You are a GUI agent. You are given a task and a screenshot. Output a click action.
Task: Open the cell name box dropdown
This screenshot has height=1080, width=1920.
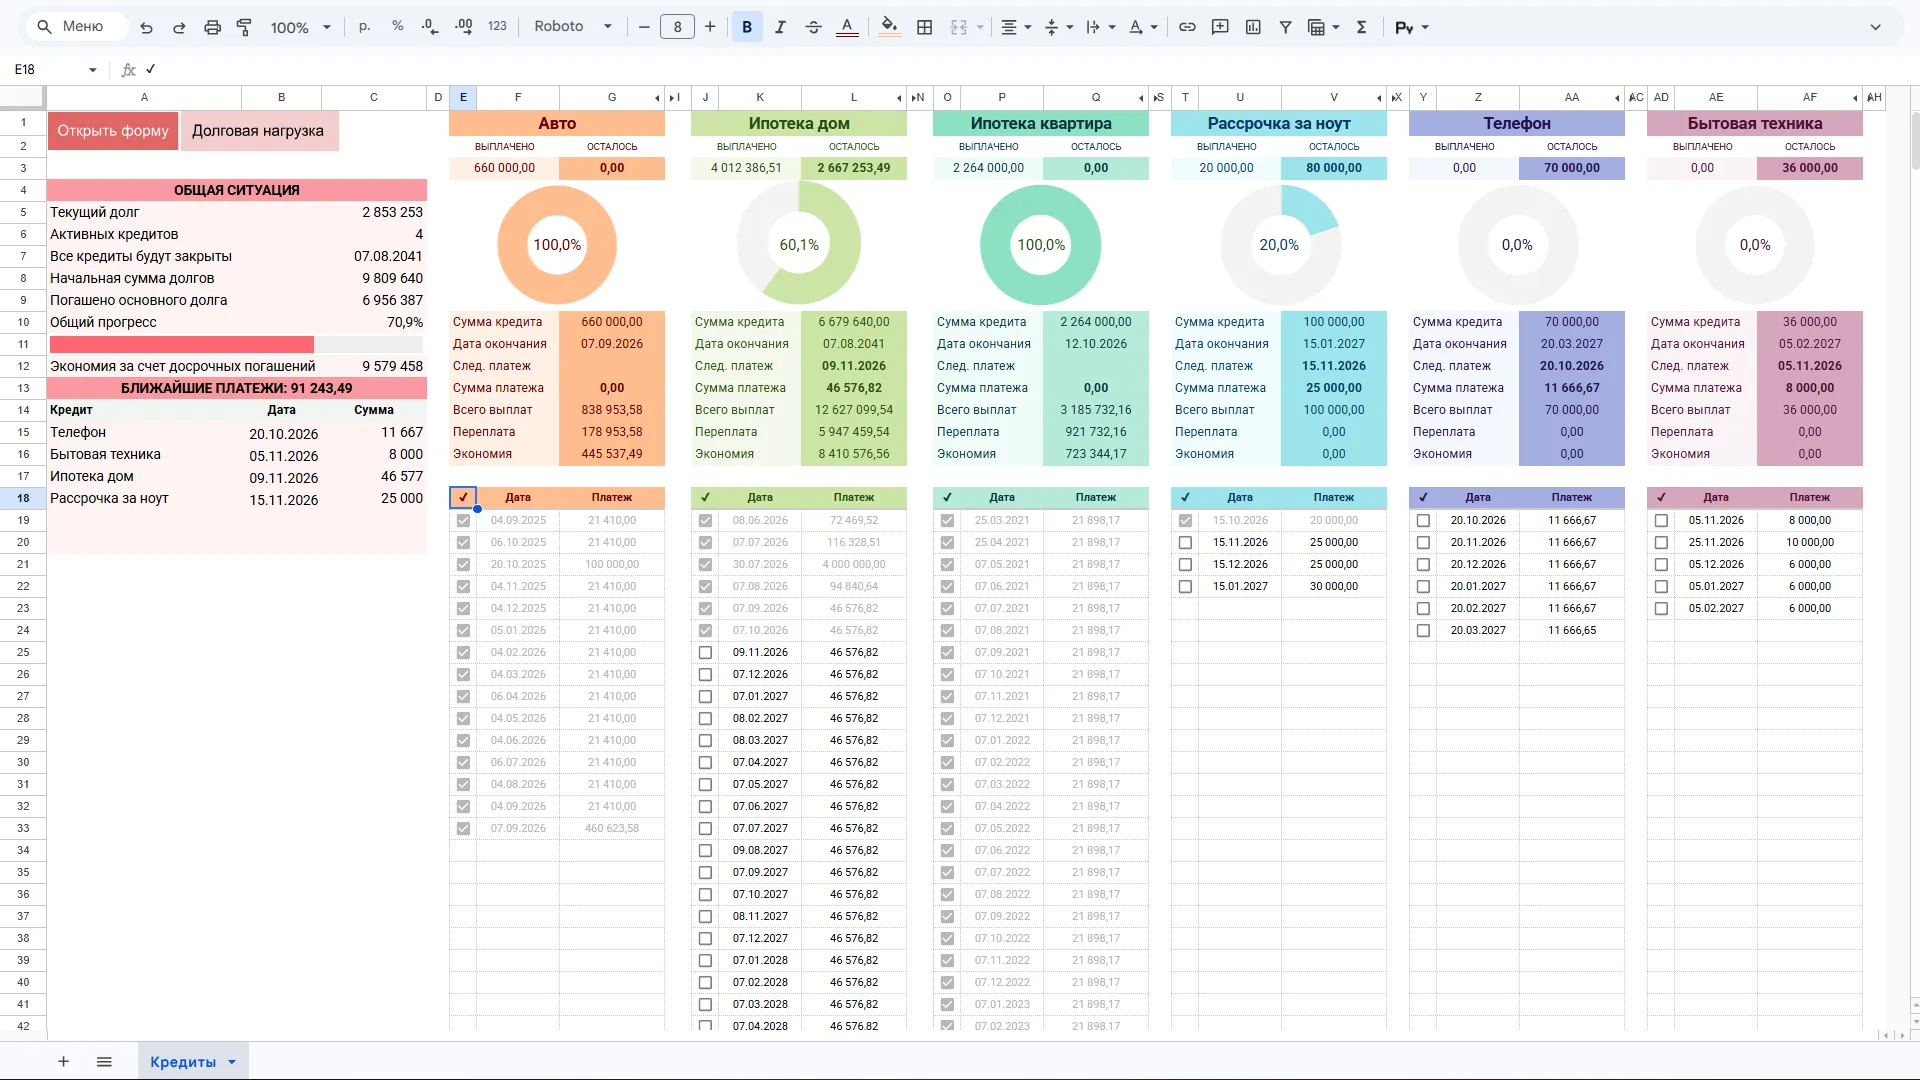pyautogui.click(x=92, y=69)
